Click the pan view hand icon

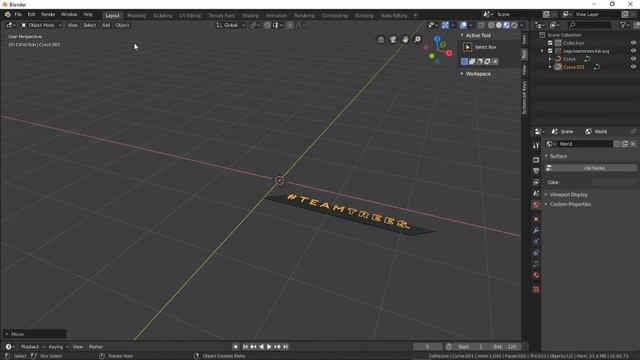pyautogui.click(x=405, y=40)
